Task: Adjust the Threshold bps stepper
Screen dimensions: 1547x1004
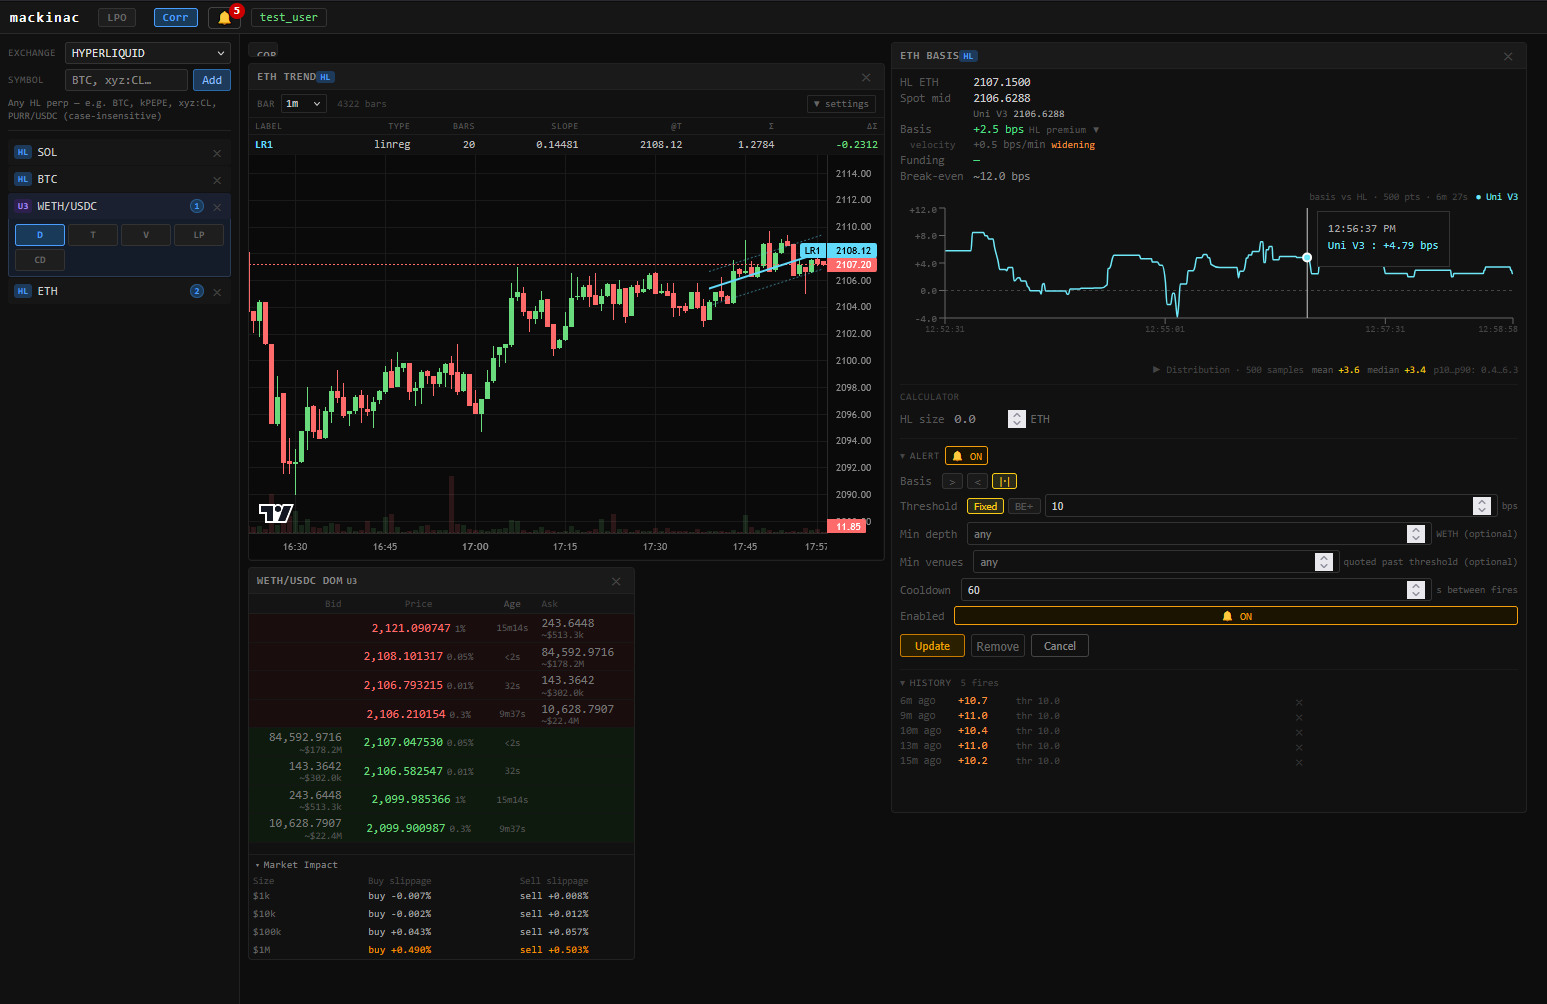Action: [1482, 506]
